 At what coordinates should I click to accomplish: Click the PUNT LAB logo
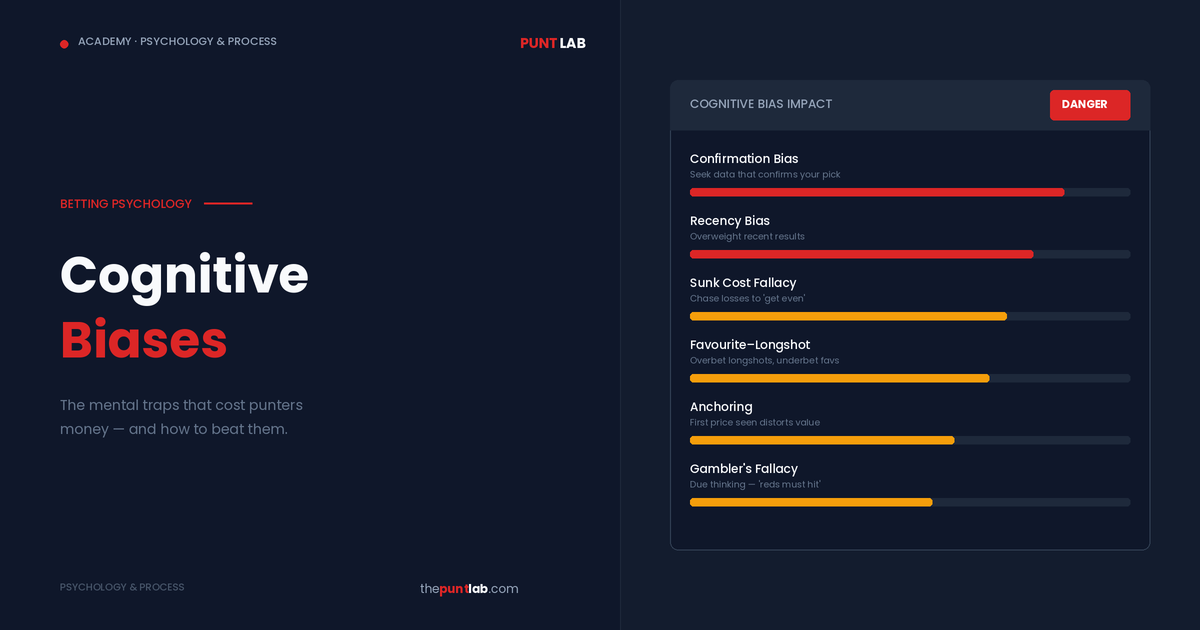click(x=552, y=43)
